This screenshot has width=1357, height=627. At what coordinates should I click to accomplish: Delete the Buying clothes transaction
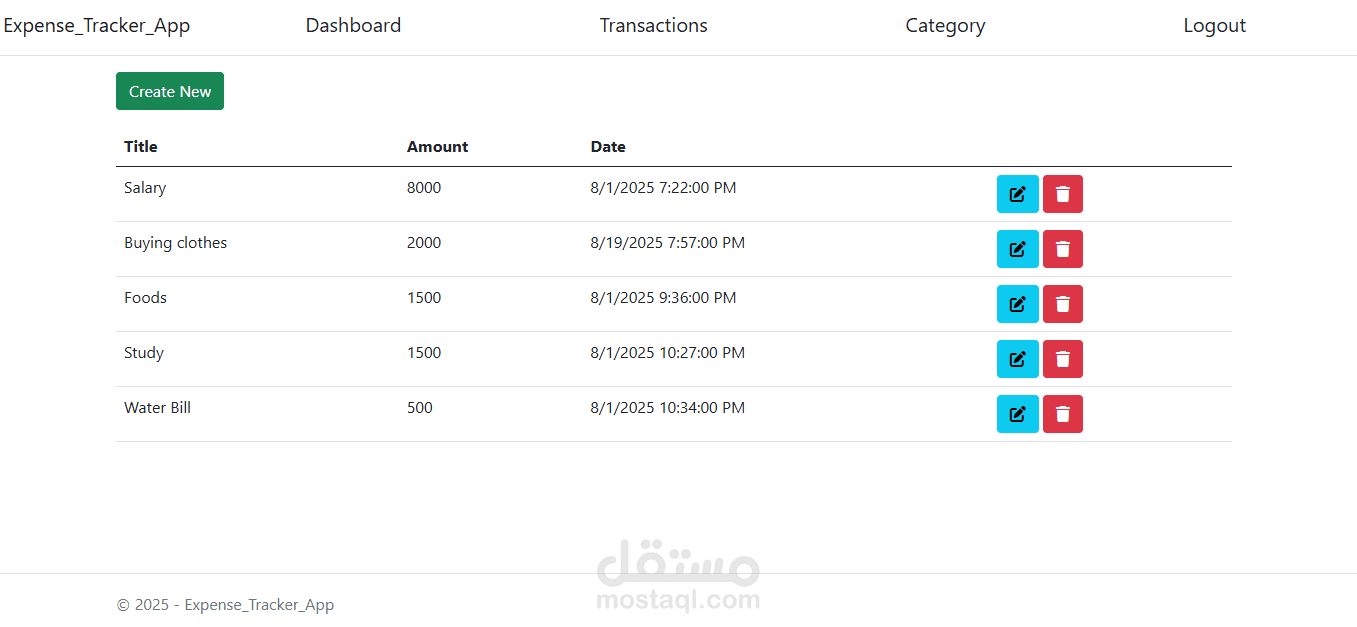click(1062, 249)
